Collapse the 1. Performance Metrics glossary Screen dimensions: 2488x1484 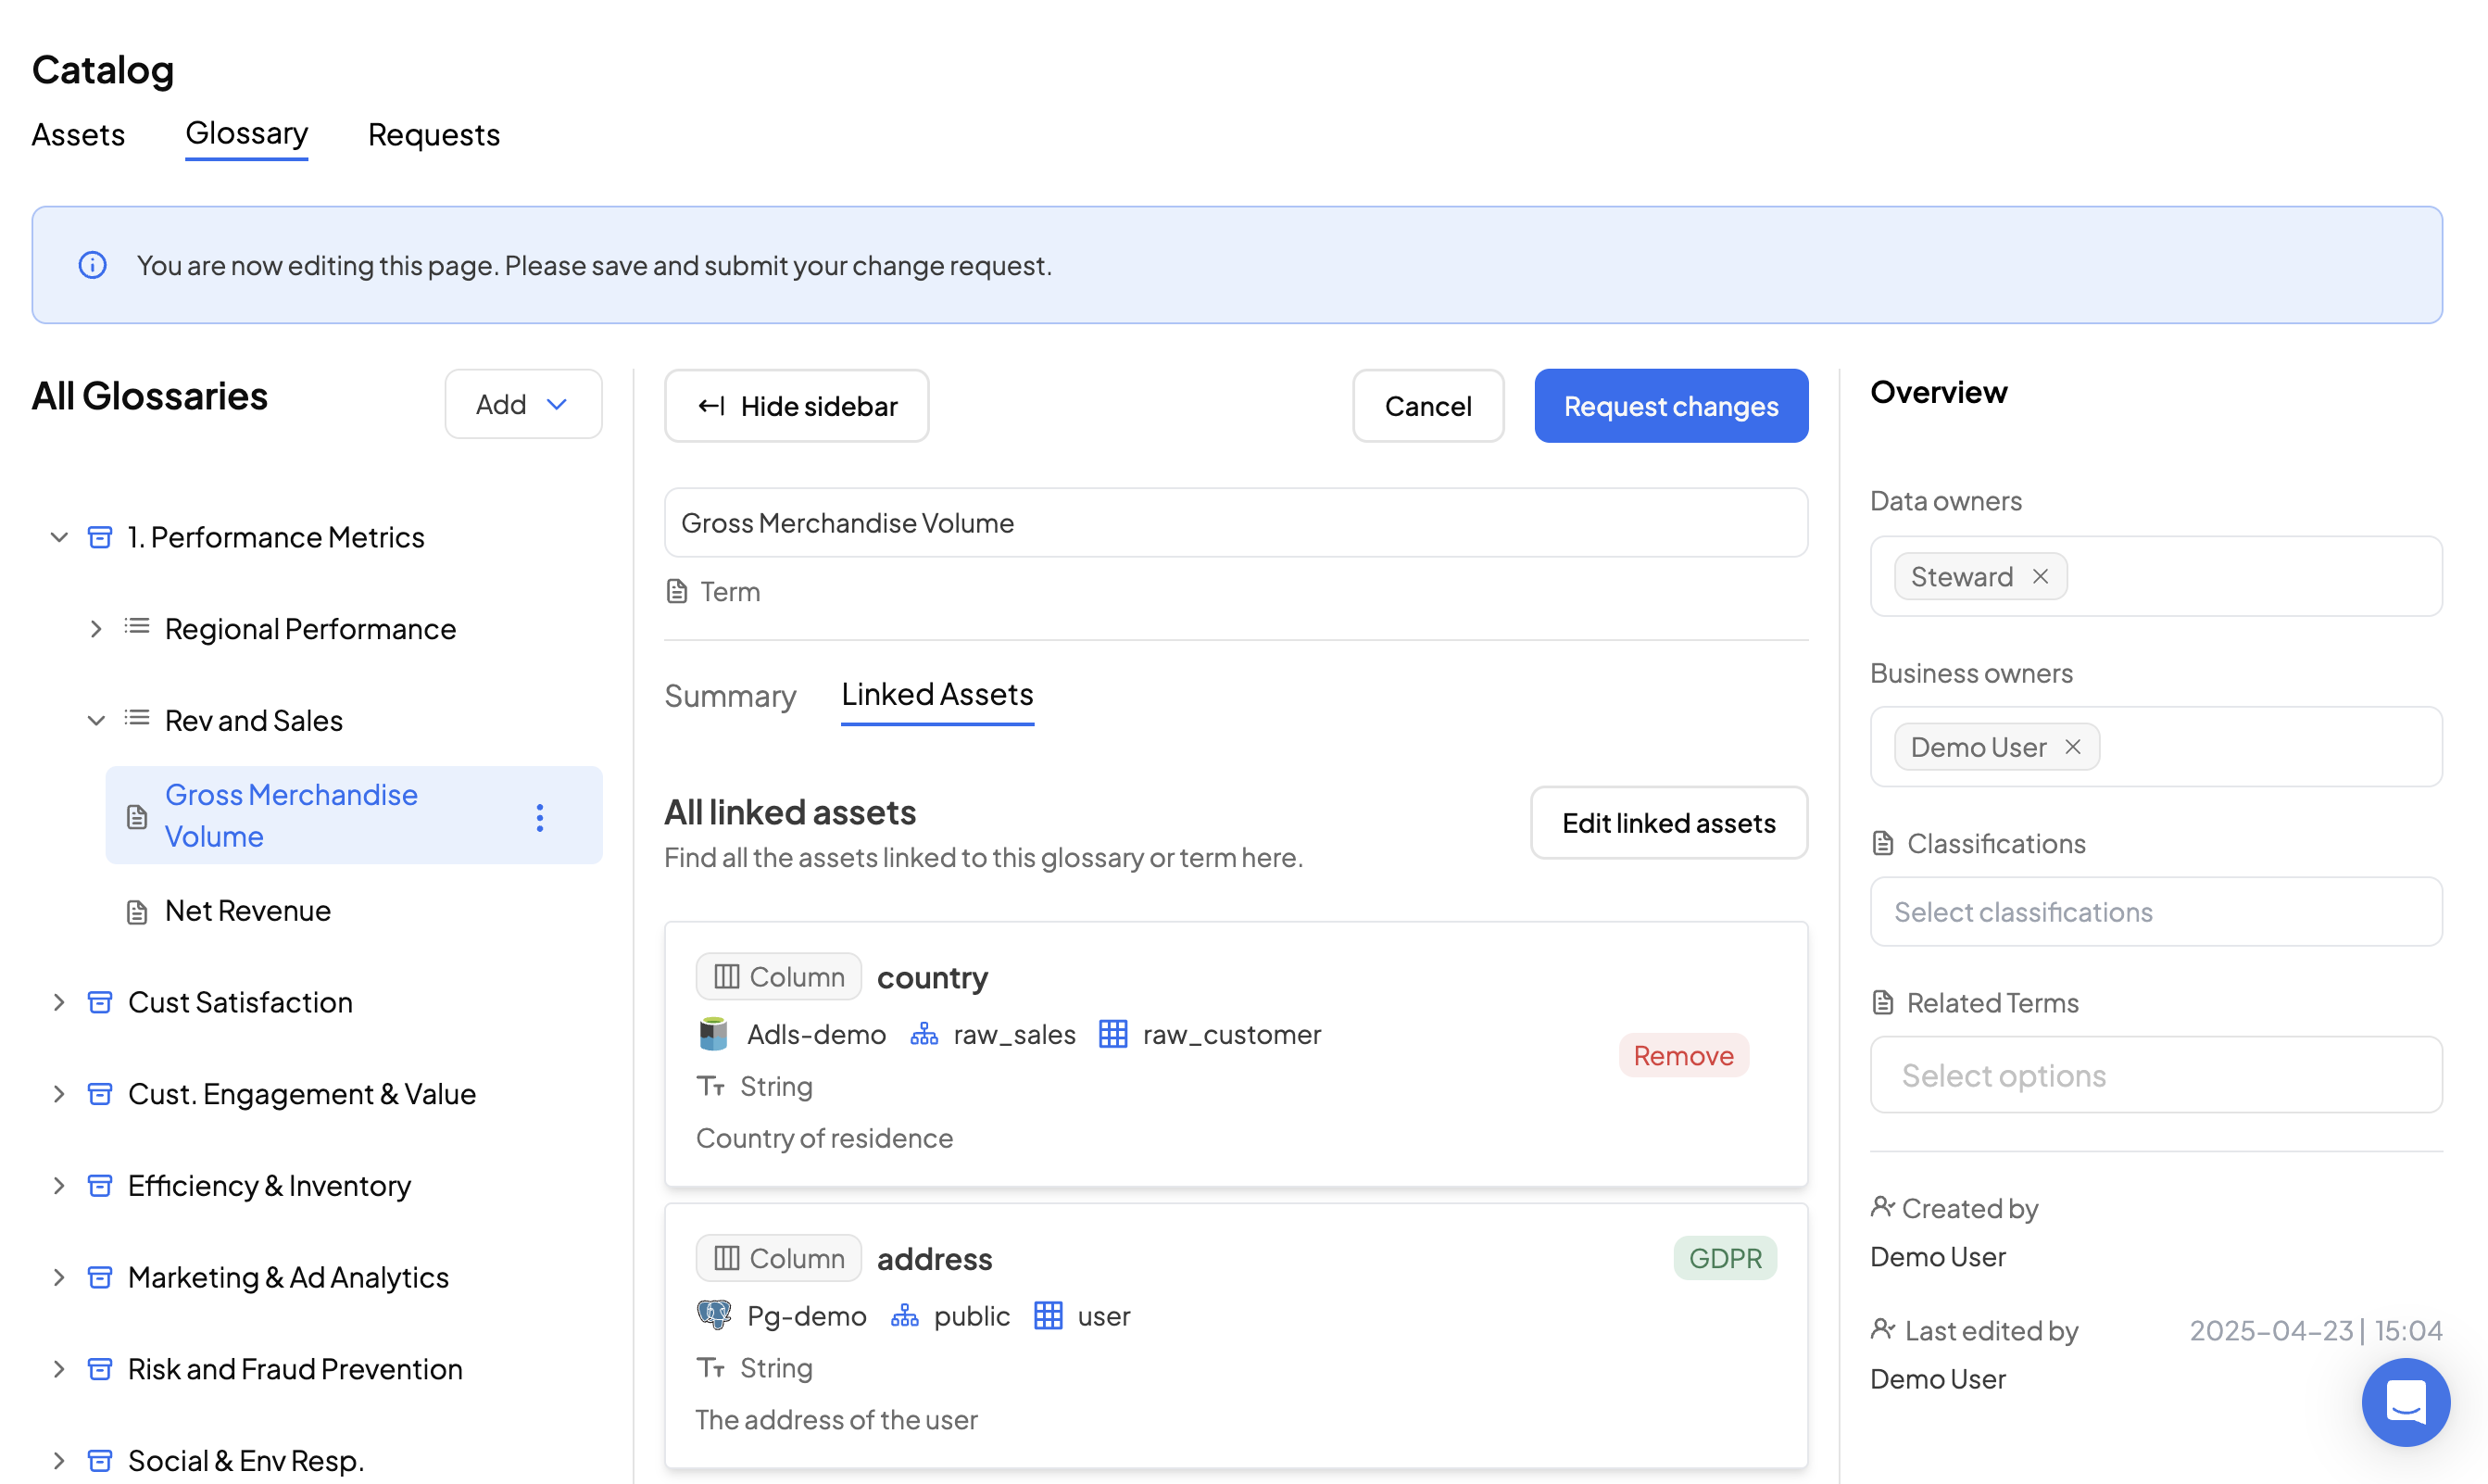click(x=59, y=537)
